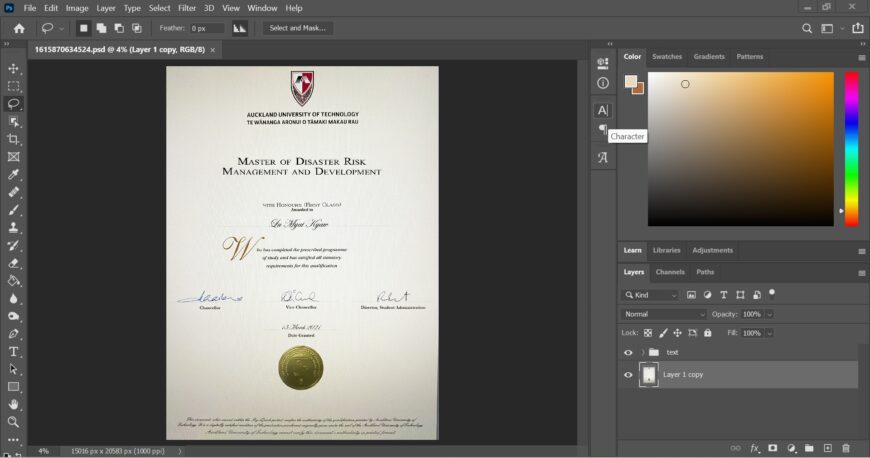Image resolution: width=870 pixels, height=458 pixels.
Task: Select the Lasso tool in toolbar
Action: pyautogui.click(x=13, y=104)
